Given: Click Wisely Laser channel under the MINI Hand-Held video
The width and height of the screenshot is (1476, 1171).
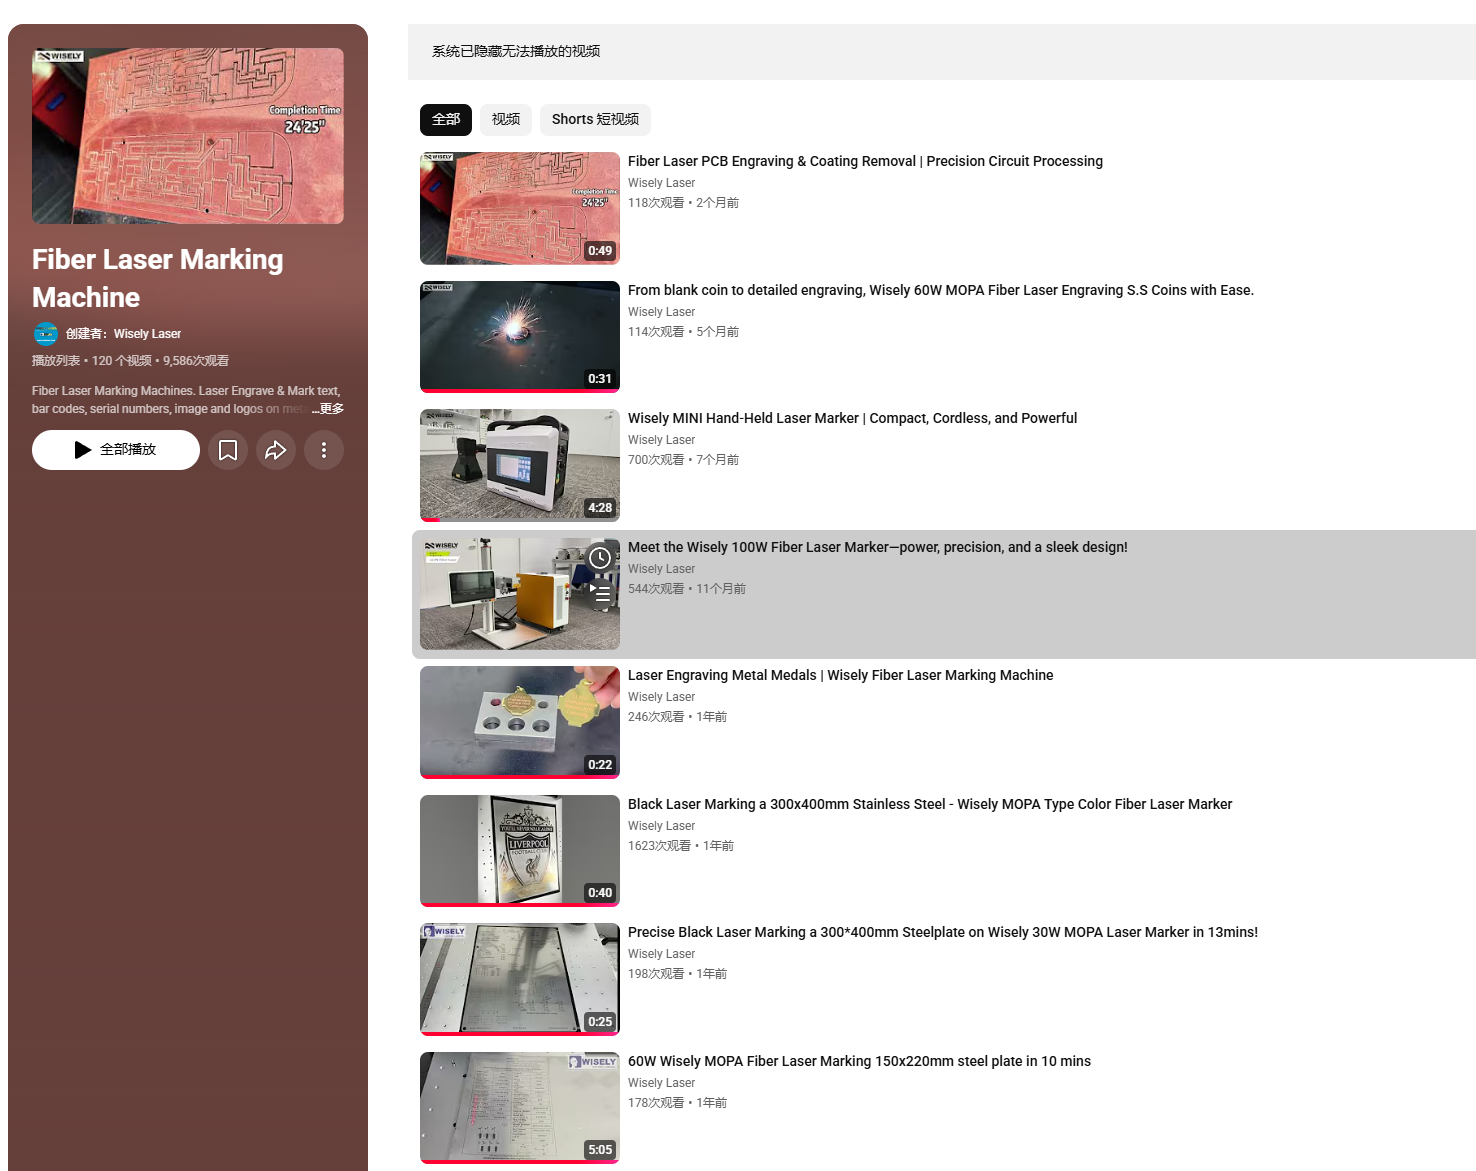Looking at the screenshot, I should [661, 440].
